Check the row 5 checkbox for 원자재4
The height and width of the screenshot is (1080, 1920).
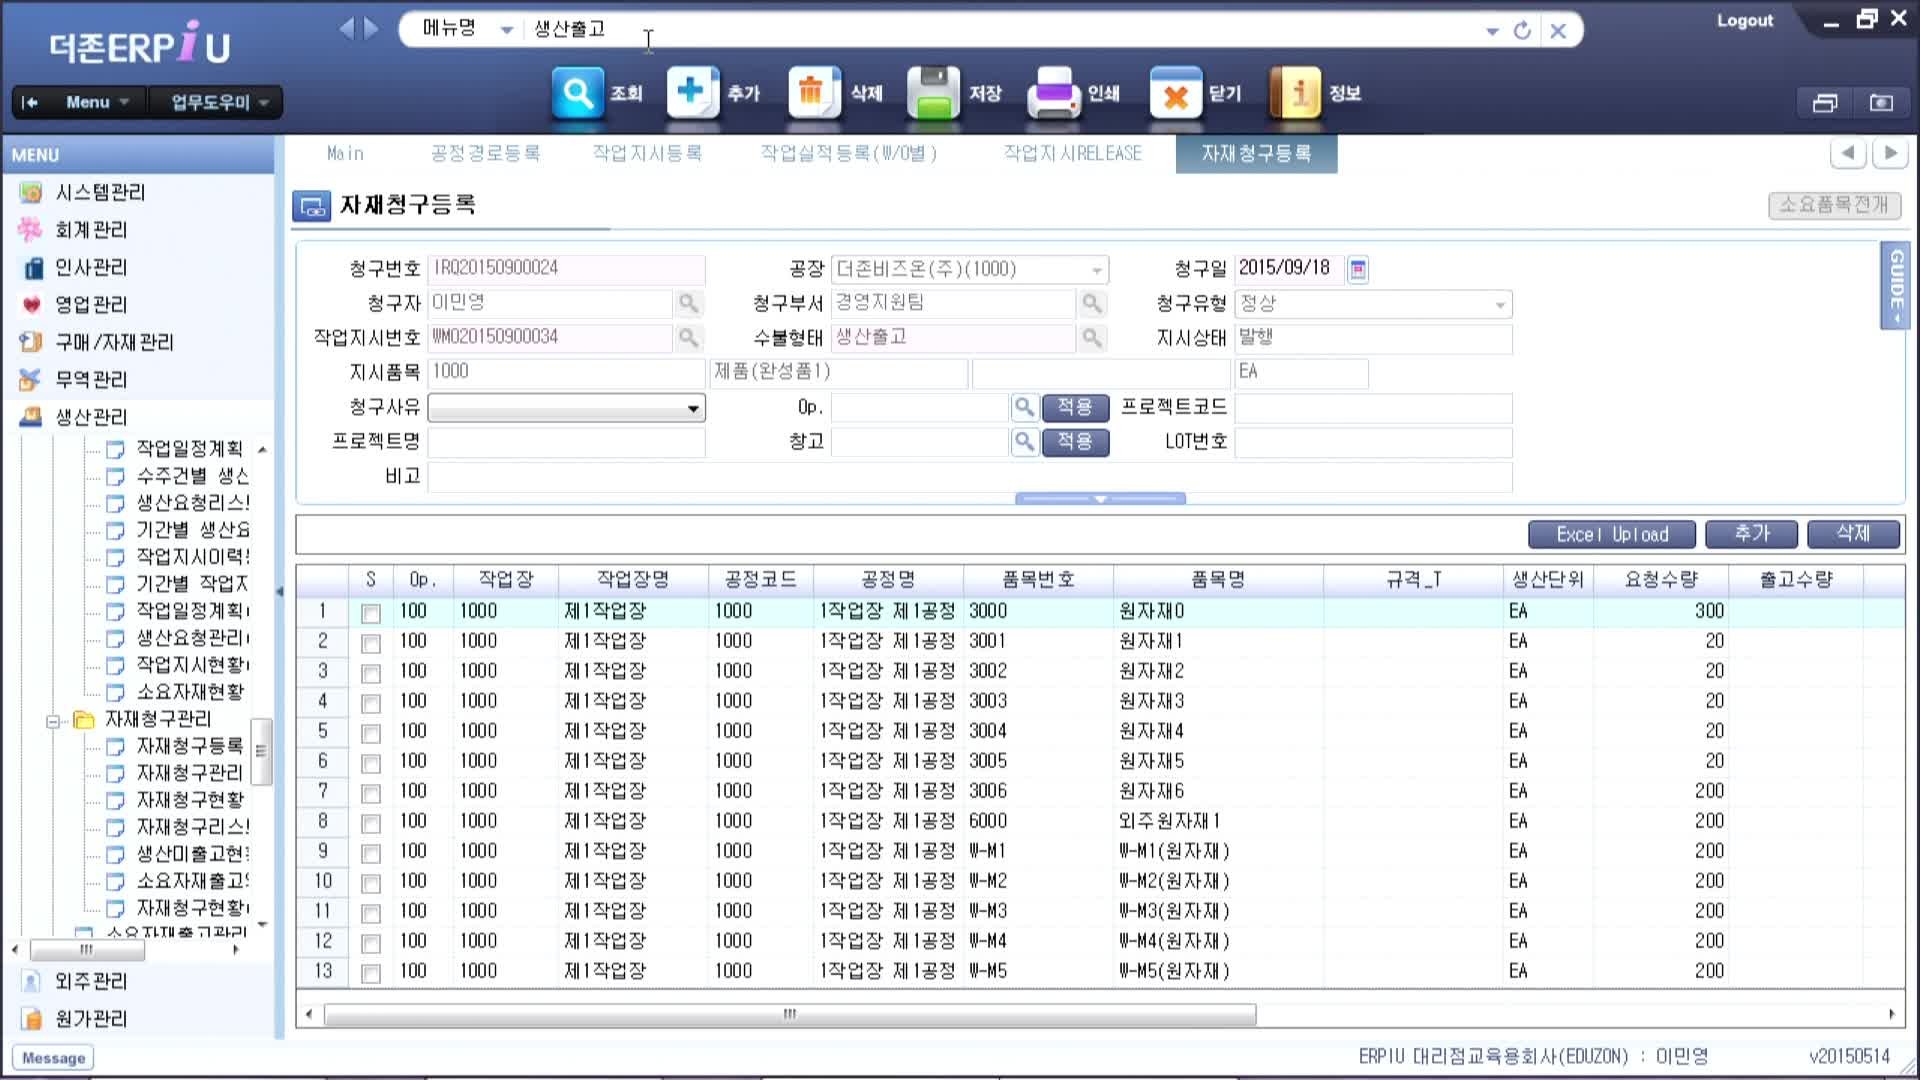point(371,733)
